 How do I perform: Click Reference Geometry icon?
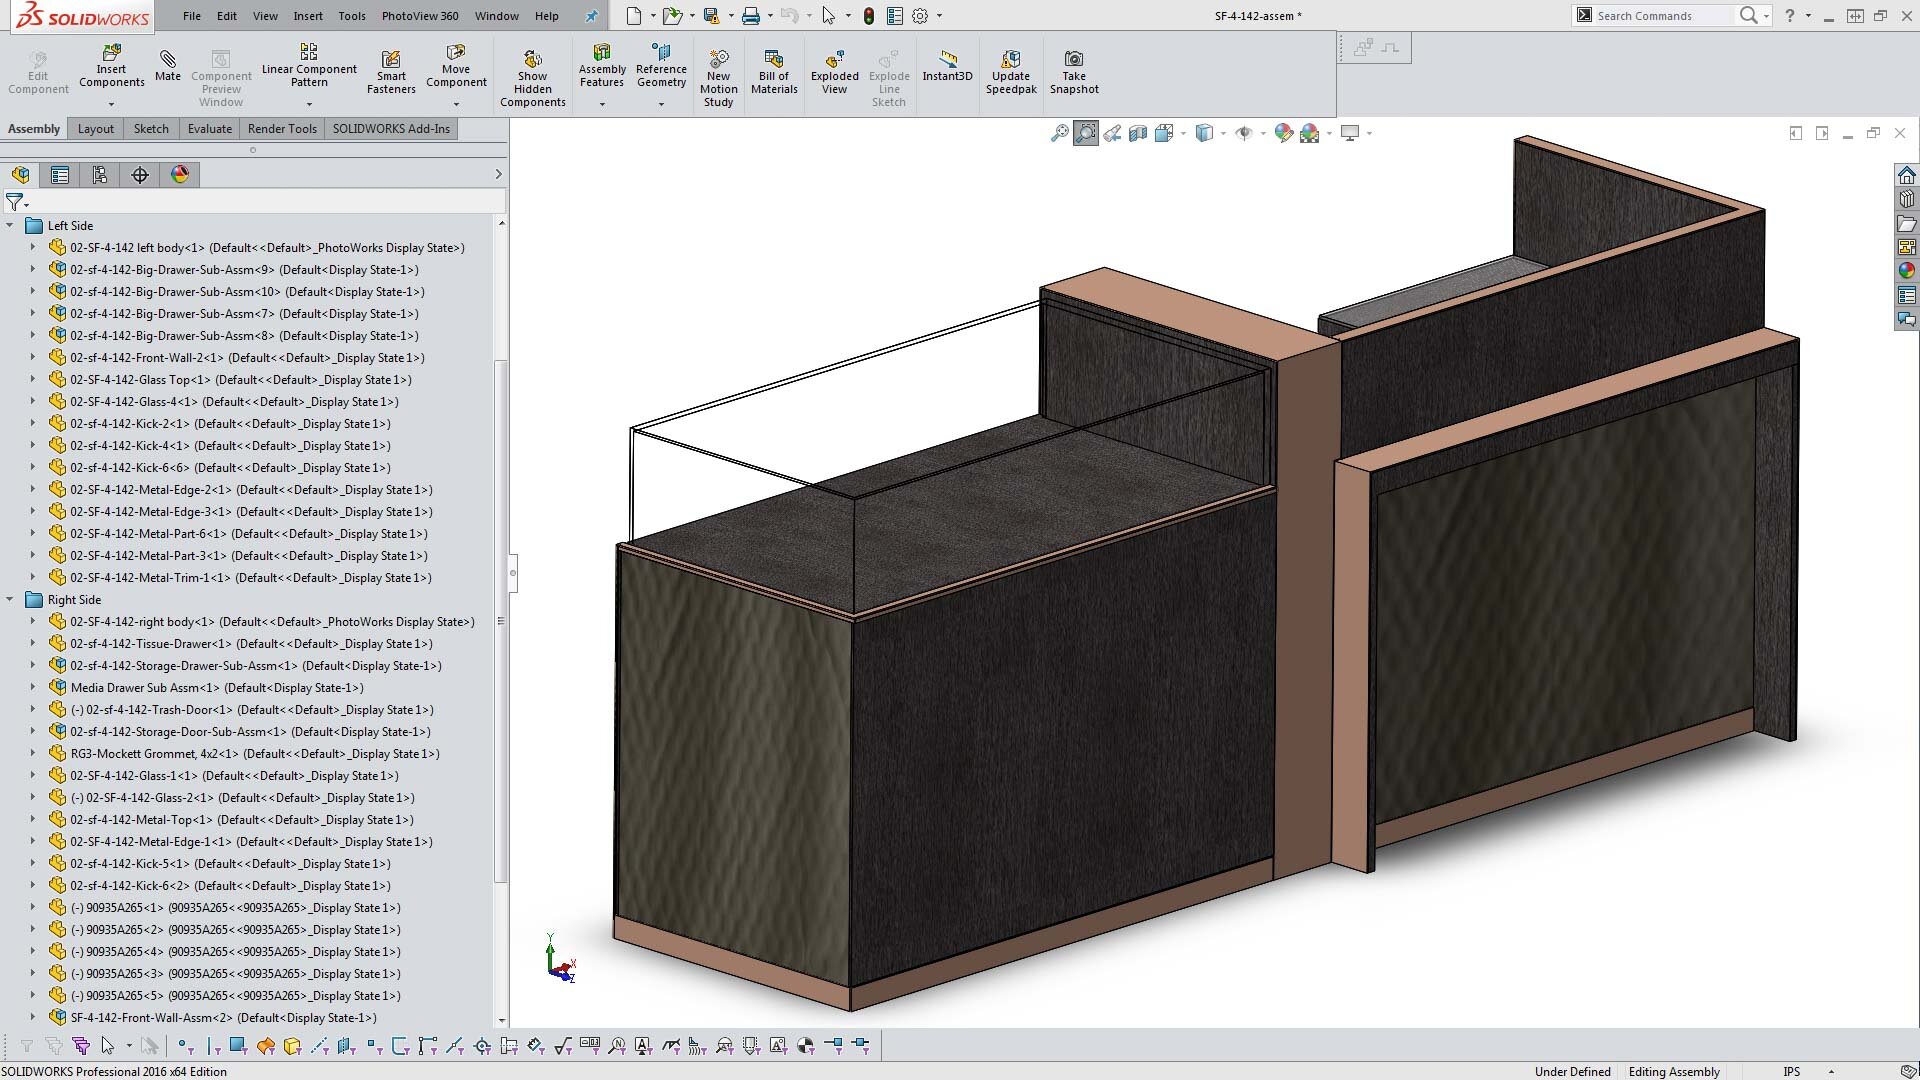tap(661, 66)
